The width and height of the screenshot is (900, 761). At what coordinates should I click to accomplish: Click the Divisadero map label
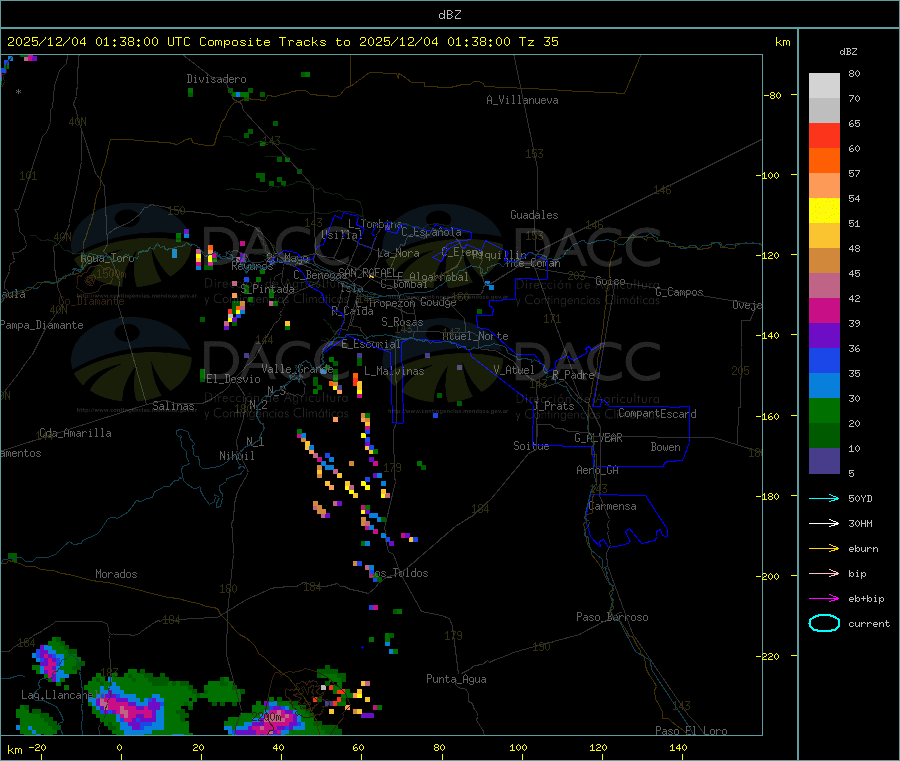[216, 79]
